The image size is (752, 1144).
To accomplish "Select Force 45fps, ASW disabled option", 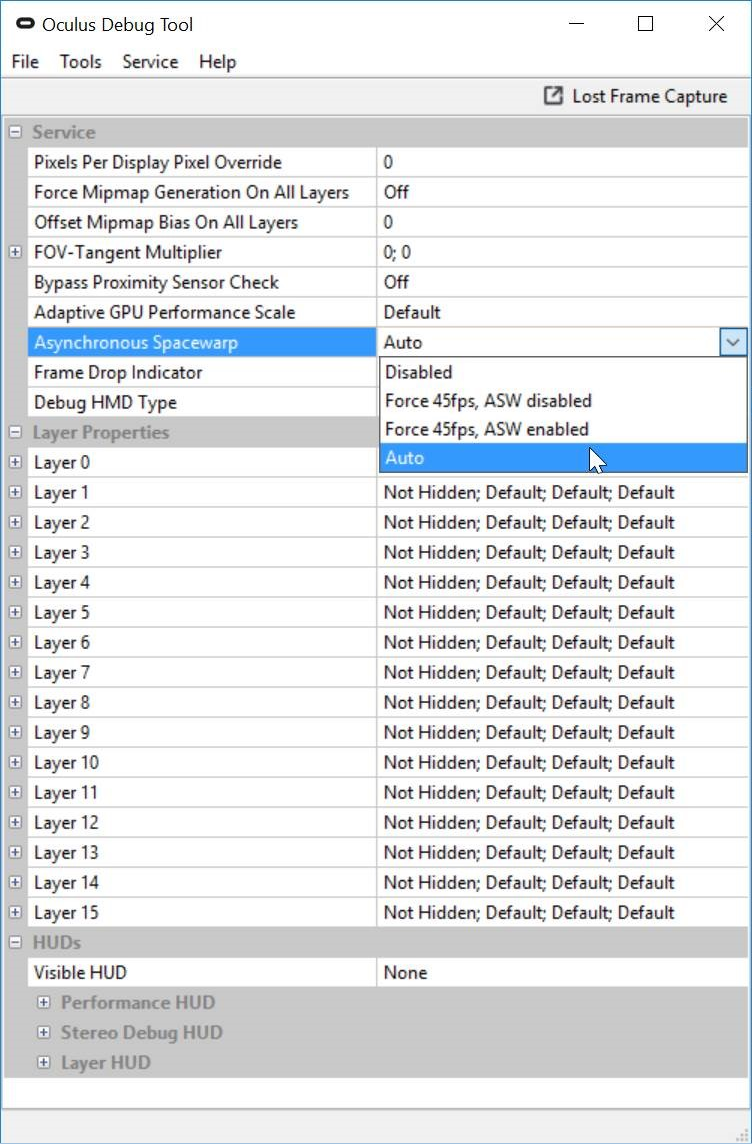I will [563, 401].
